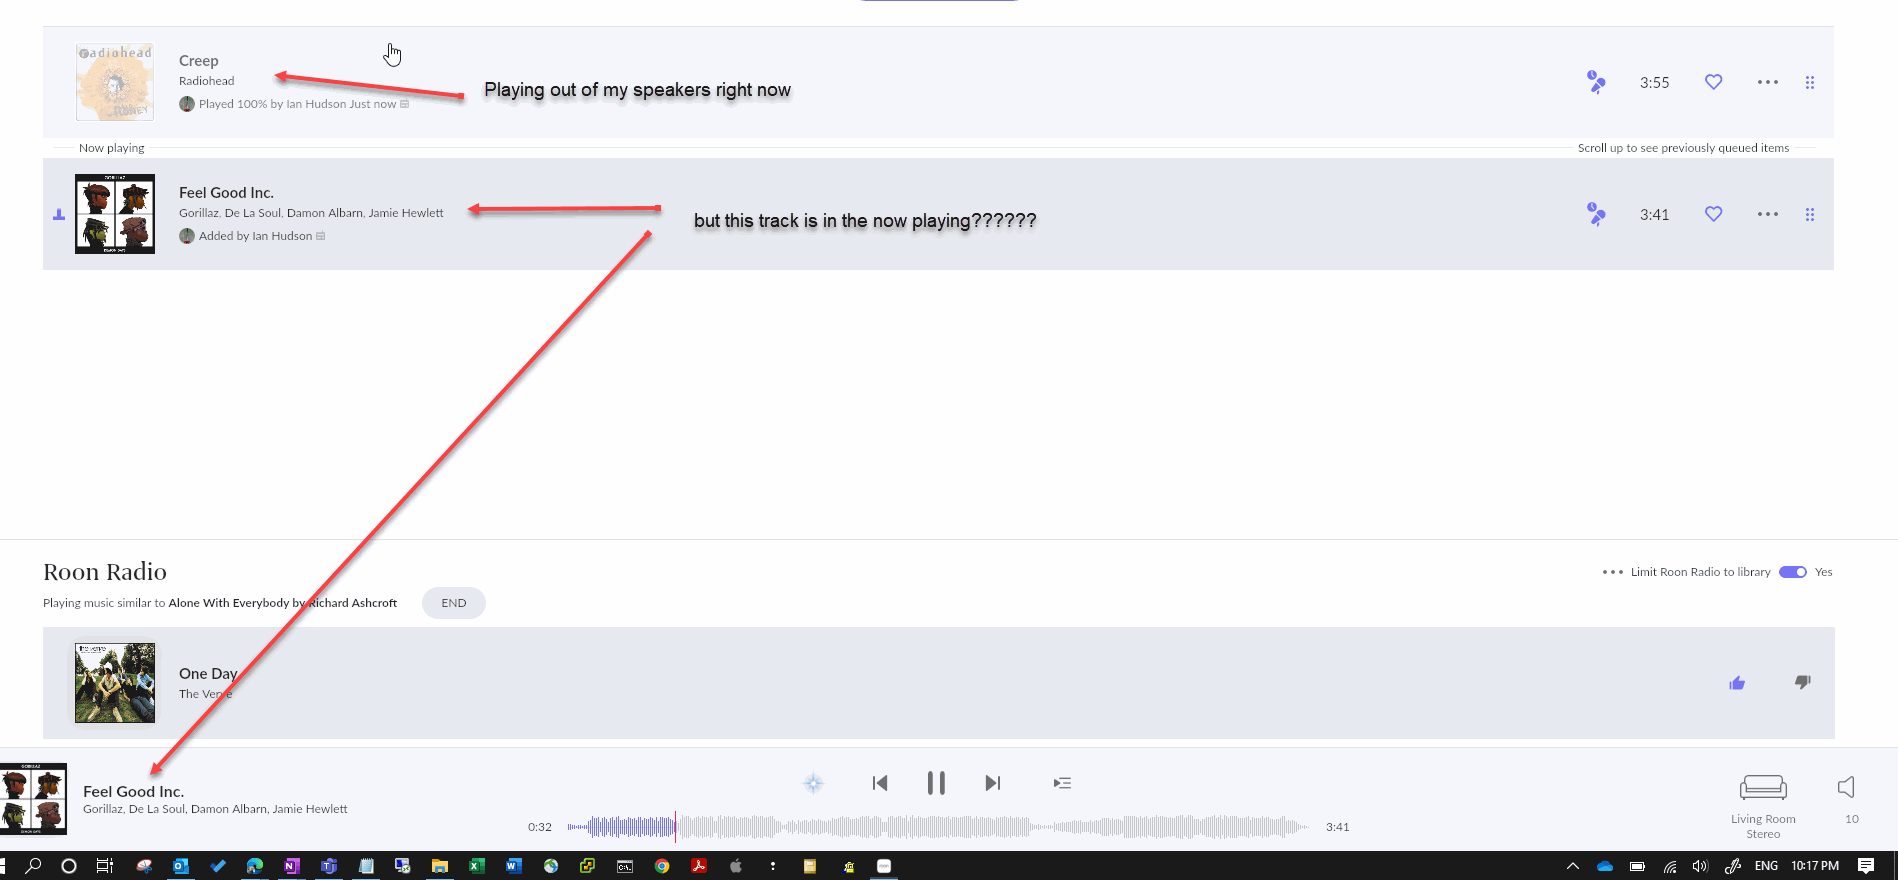
Task: Open the lyrics microphone icon for Creep
Action: tap(1596, 82)
